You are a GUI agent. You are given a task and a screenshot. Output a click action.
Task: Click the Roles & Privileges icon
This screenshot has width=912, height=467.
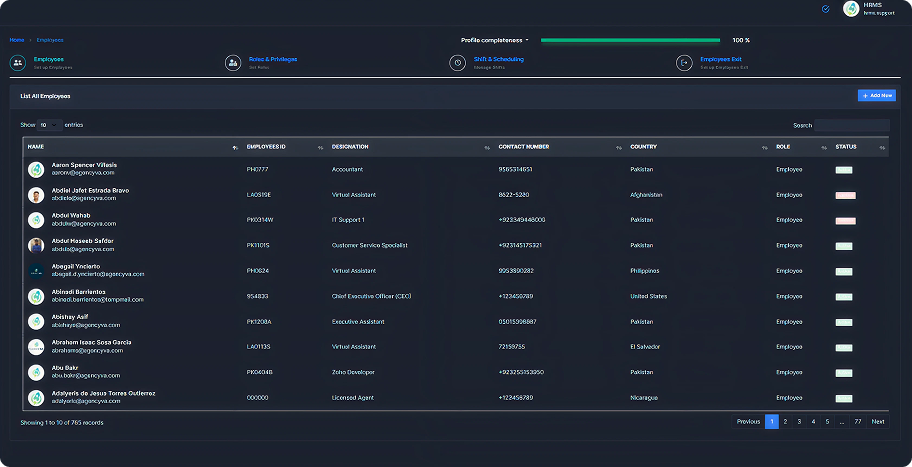(x=233, y=62)
